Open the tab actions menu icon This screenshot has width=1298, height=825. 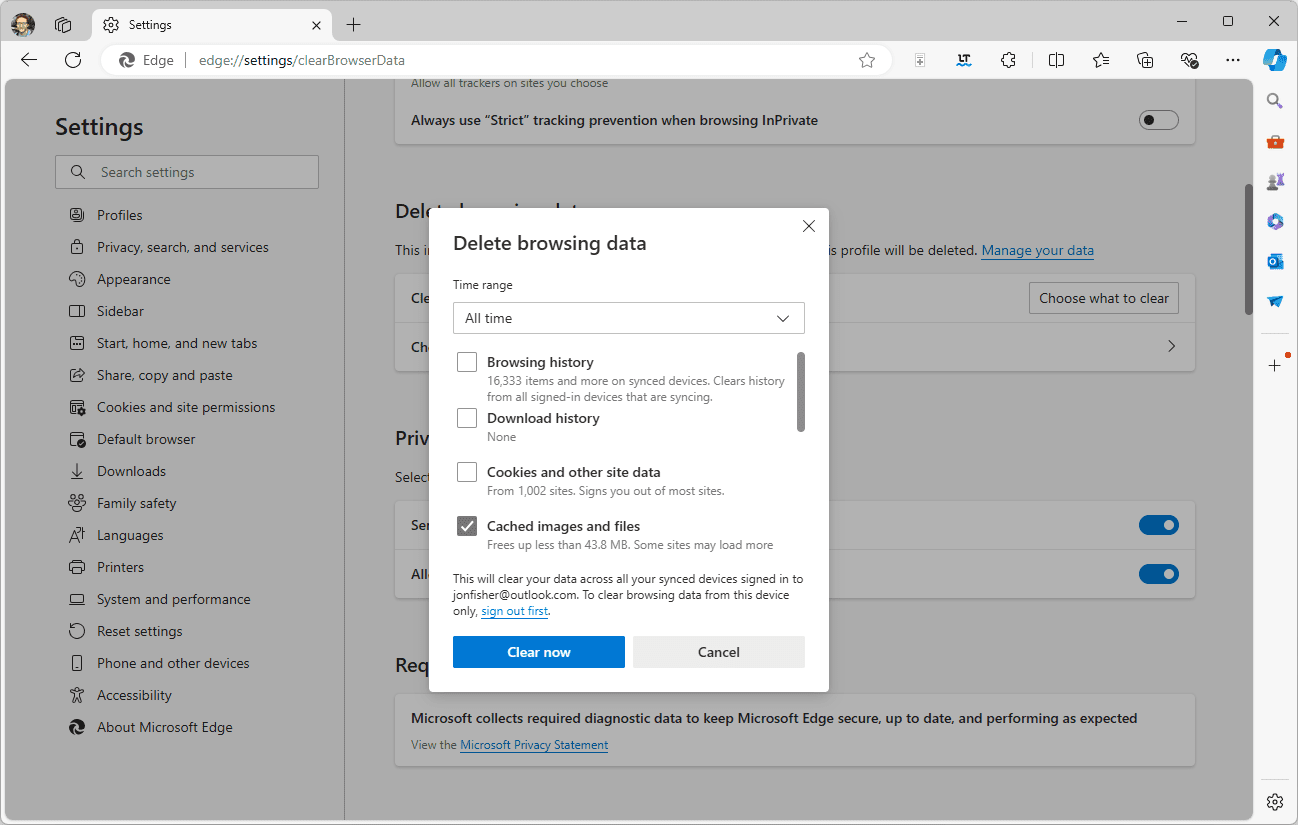point(63,24)
